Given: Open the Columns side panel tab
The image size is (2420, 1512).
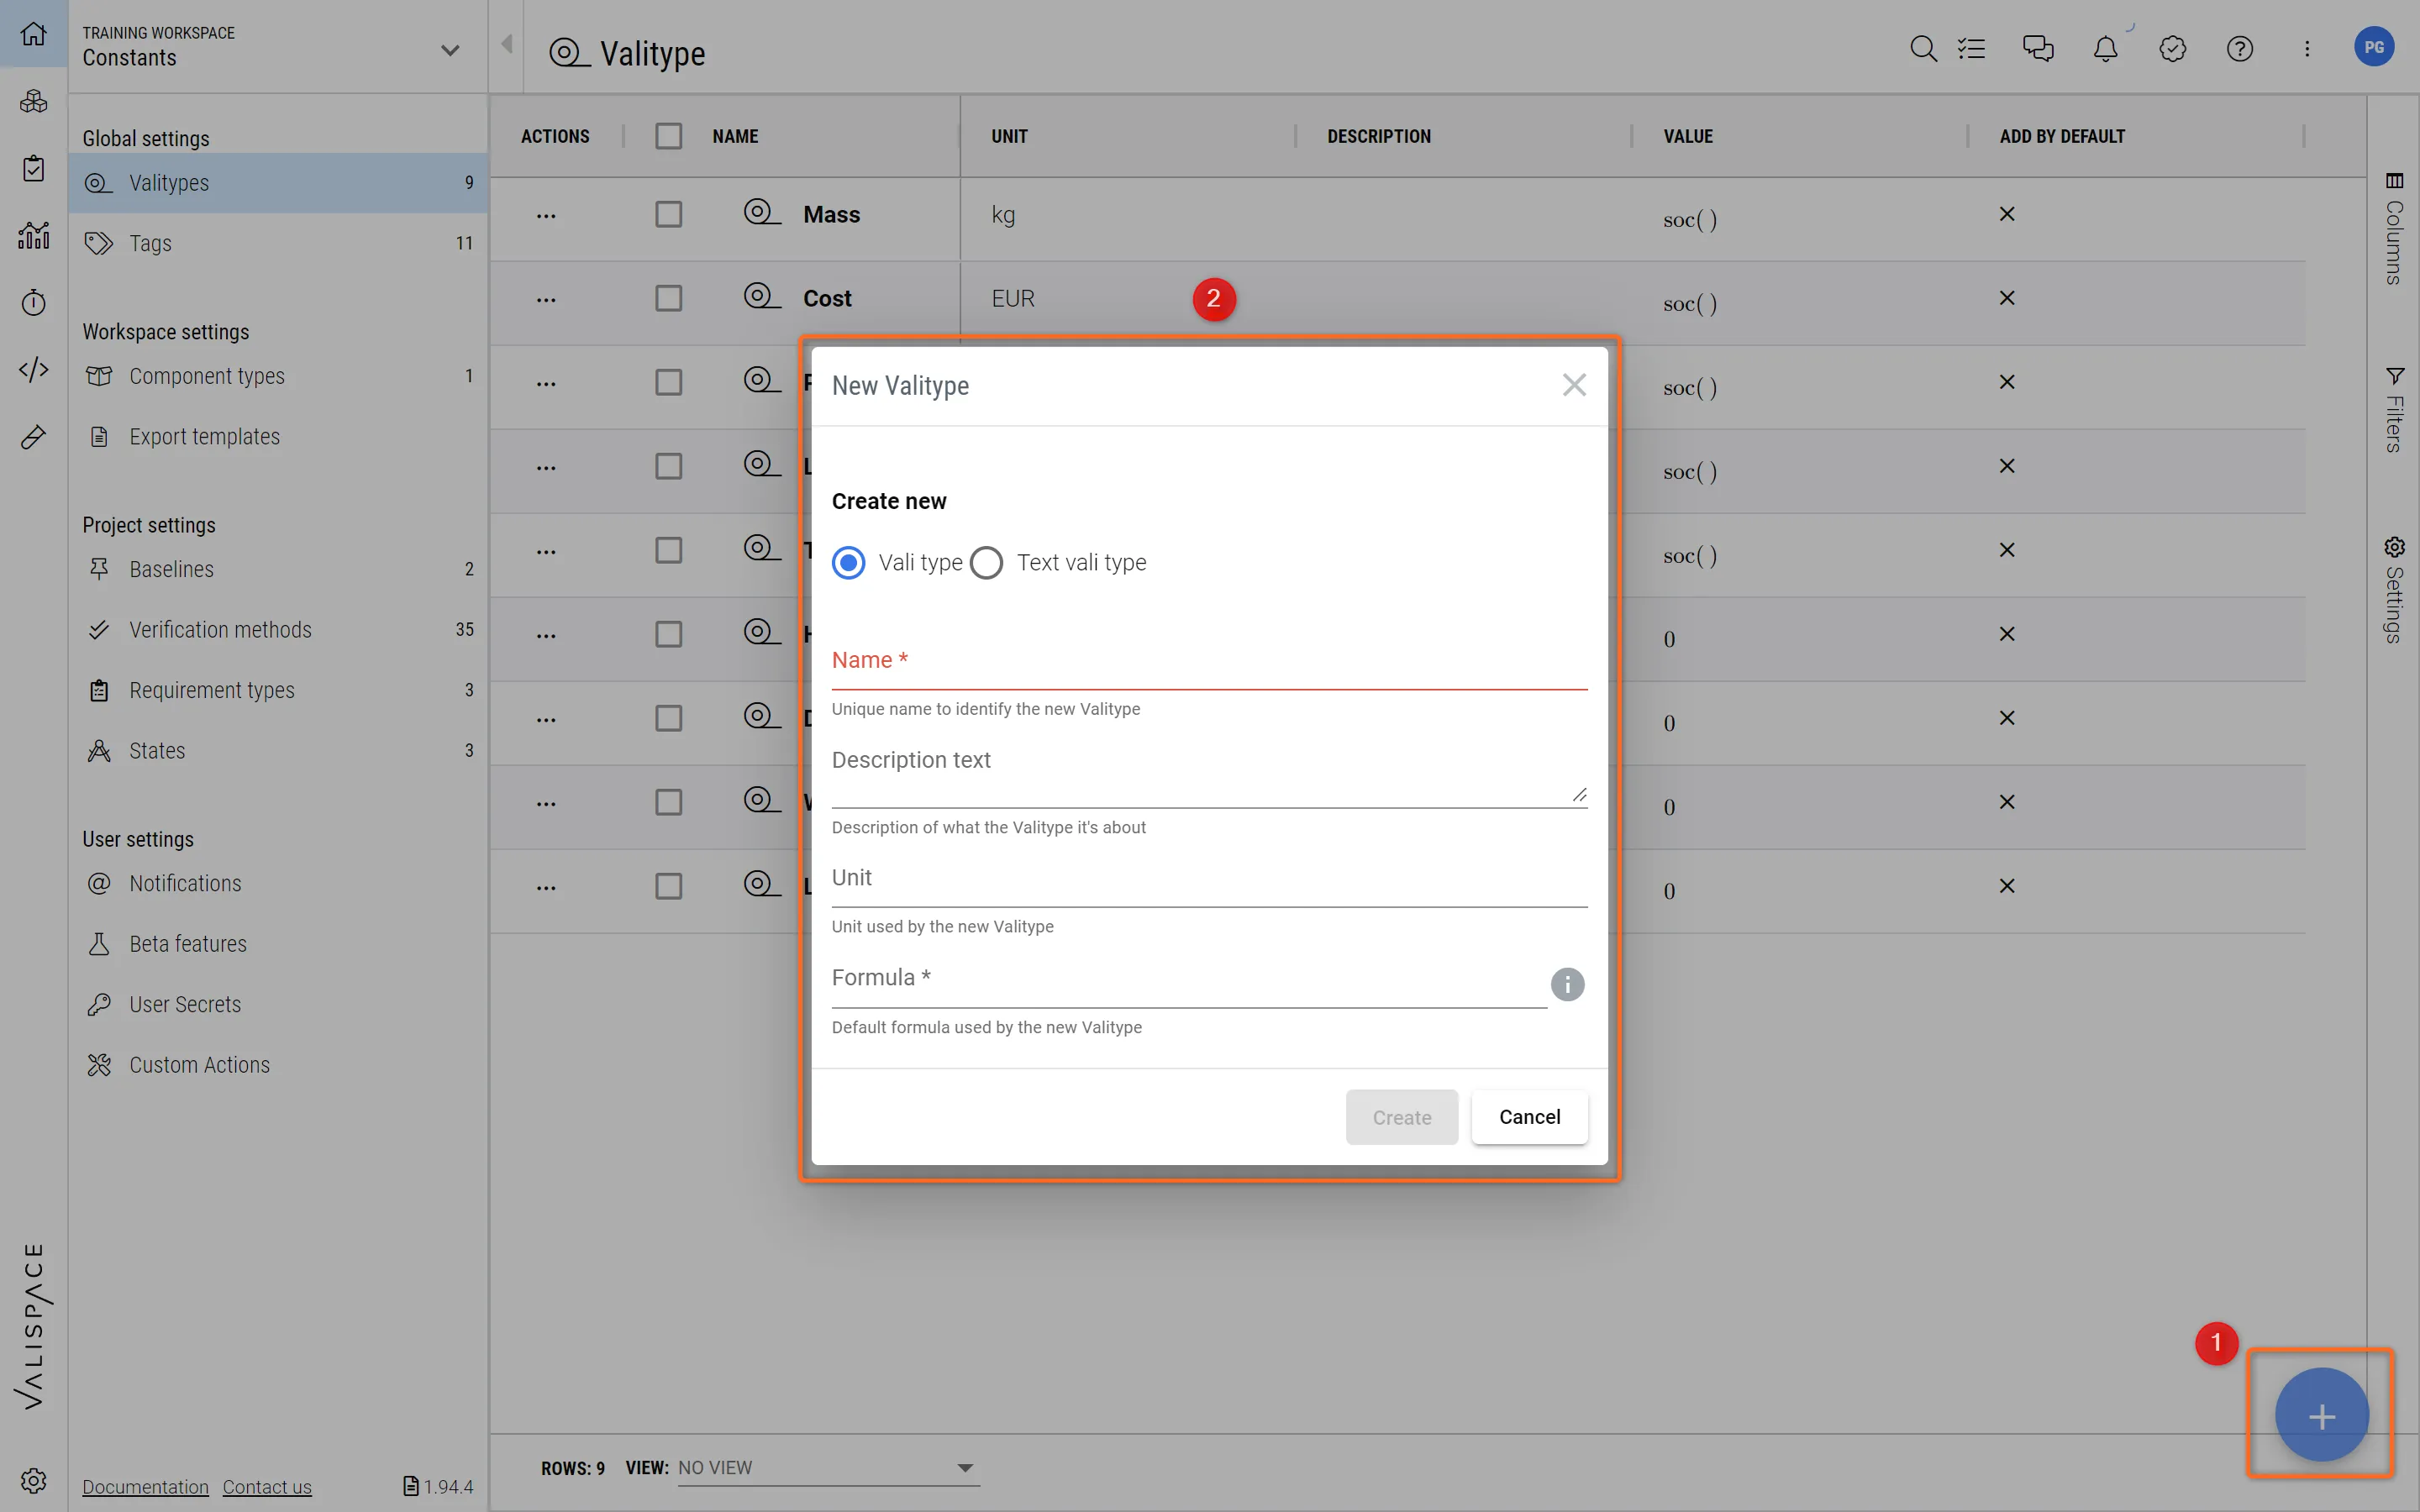Looking at the screenshot, I should (2393, 230).
